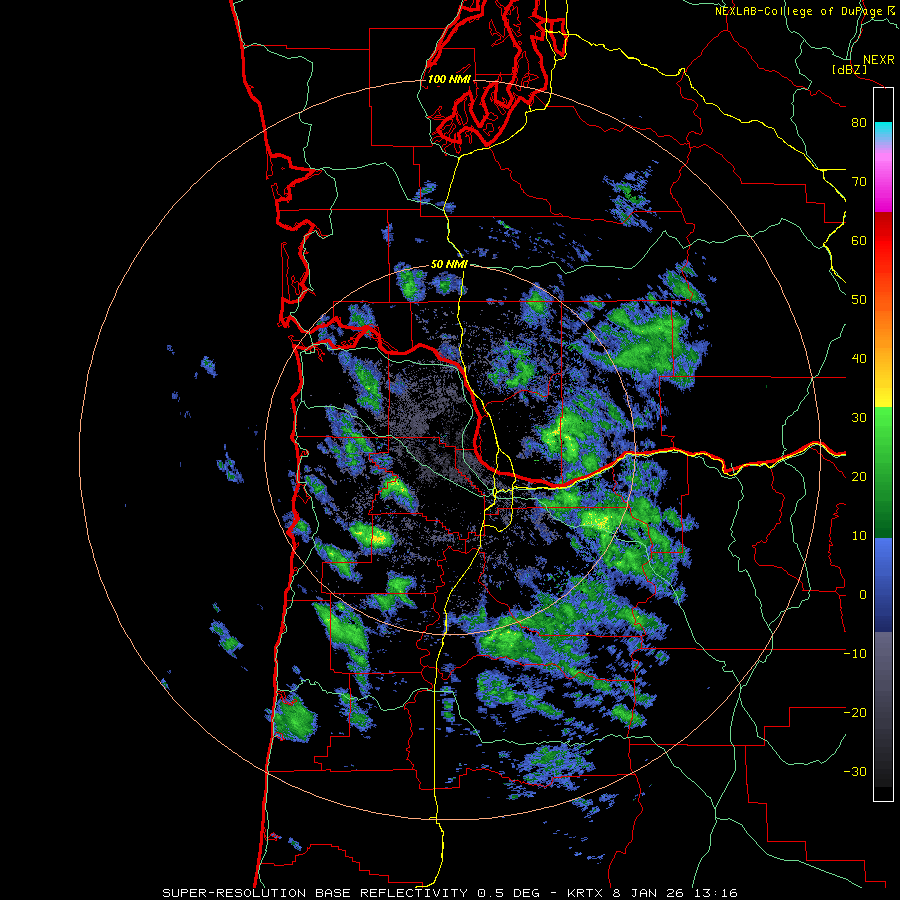
Task: Click the "0.5 DEG" elevation angle text
Action: click(x=508, y=893)
